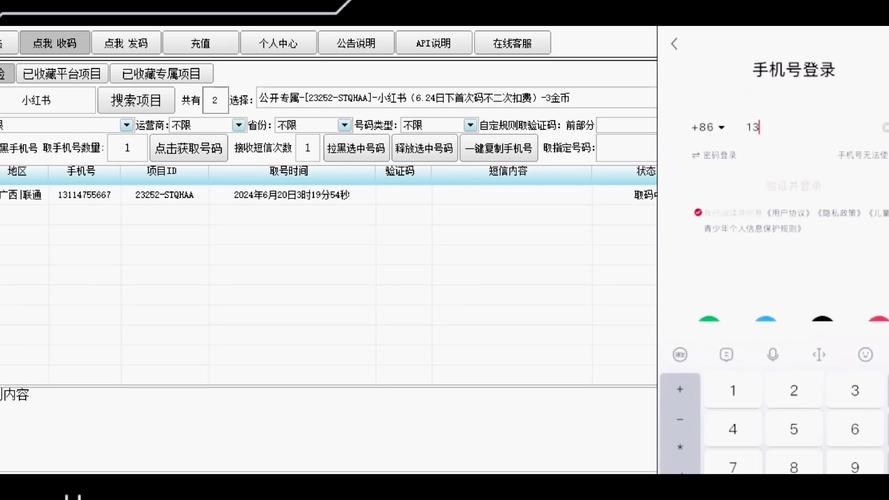Open the API说明 tab
Viewport: 889px width, 500px height.
pyautogui.click(x=434, y=43)
